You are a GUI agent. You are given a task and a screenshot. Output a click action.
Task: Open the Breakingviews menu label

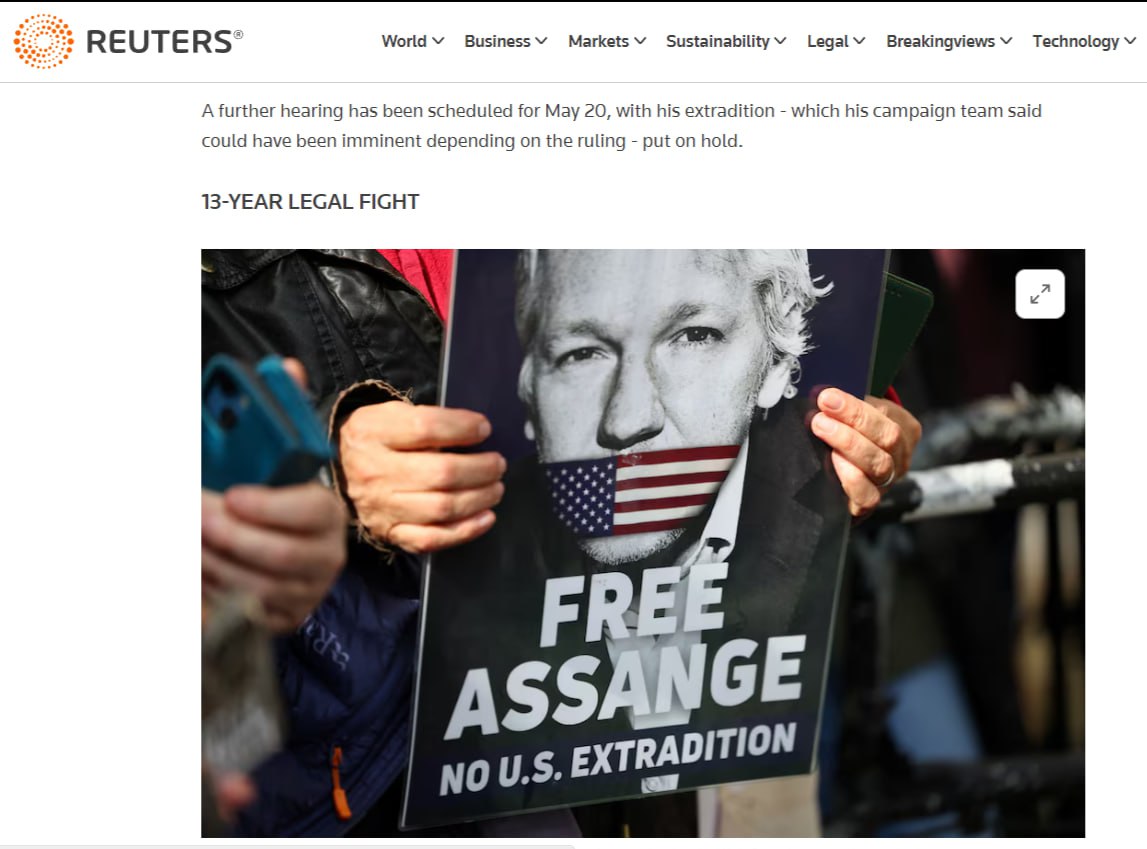click(x=940, y=41)
